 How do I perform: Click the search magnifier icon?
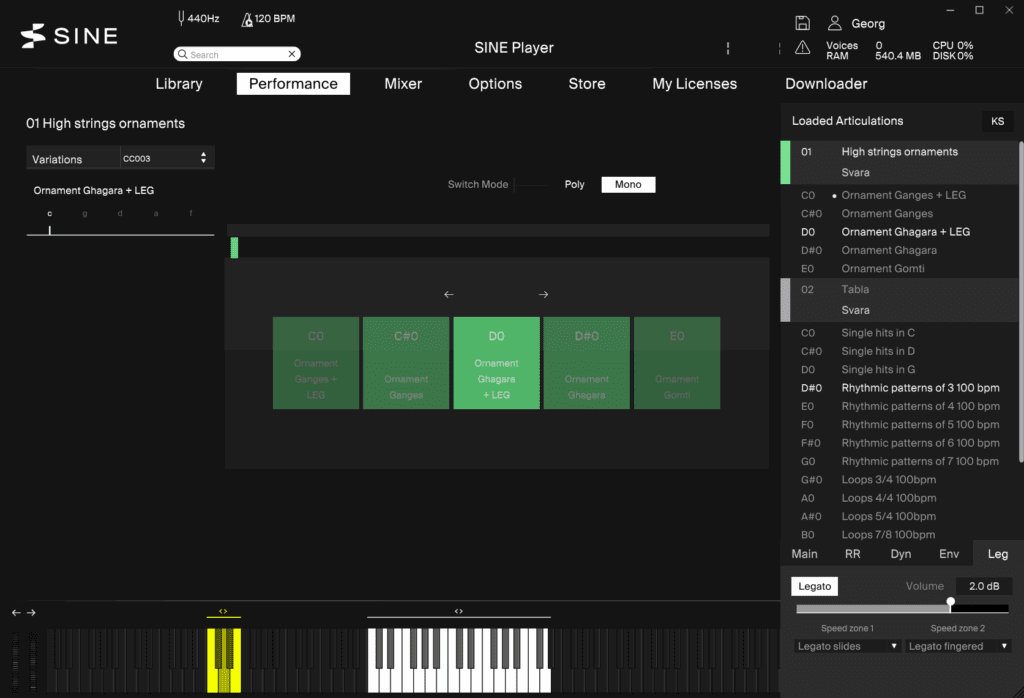point(183,54)
